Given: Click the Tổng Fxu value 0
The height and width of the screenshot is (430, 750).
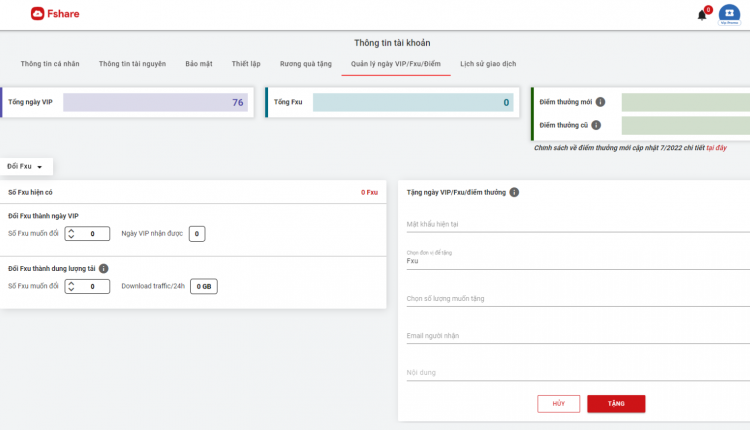Looking at the screenshot, I should click(506, 102).
